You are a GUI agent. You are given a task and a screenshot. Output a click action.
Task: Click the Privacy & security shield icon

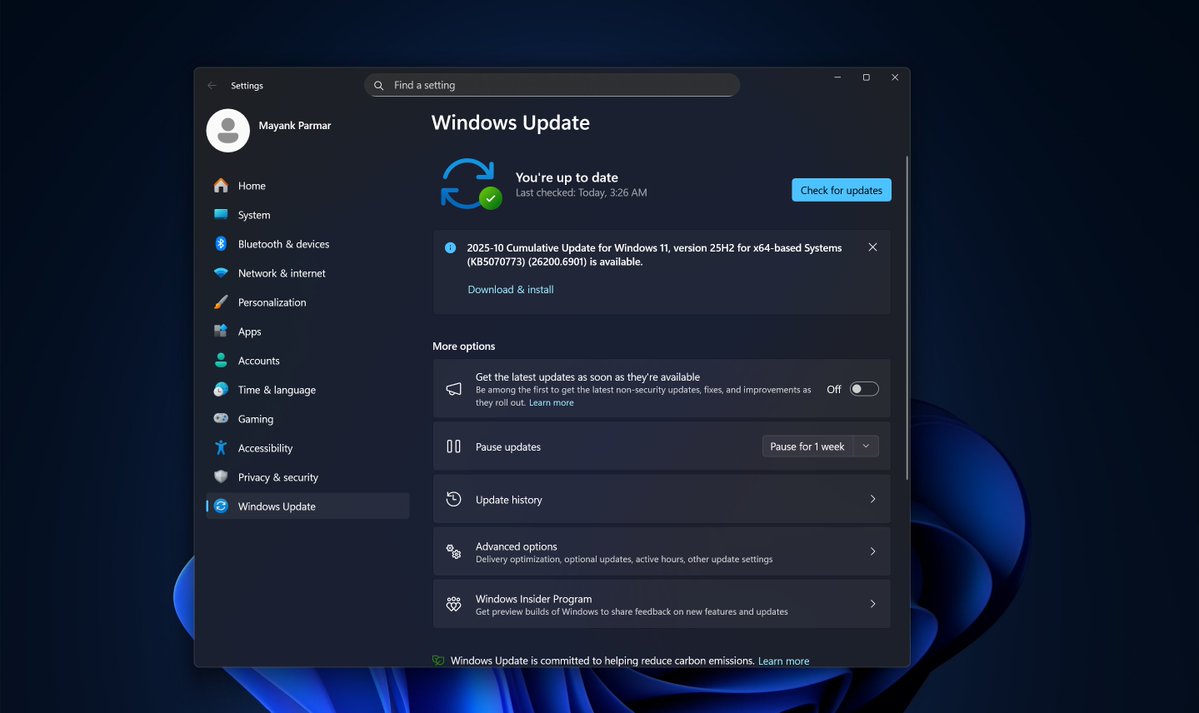[x=221, y=477]
